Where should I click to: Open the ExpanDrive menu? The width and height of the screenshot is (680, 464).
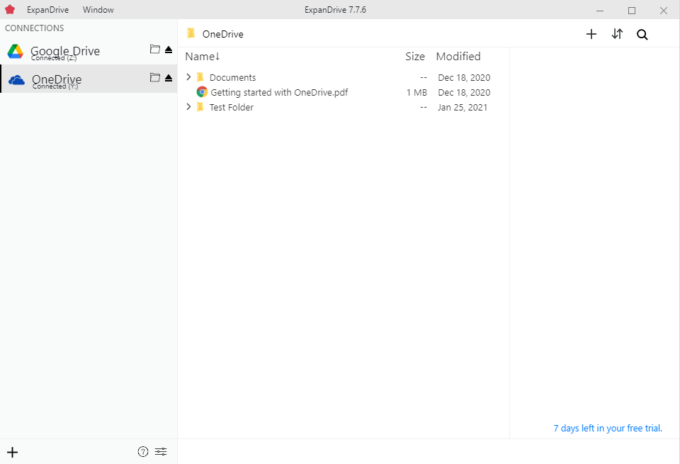48,10
